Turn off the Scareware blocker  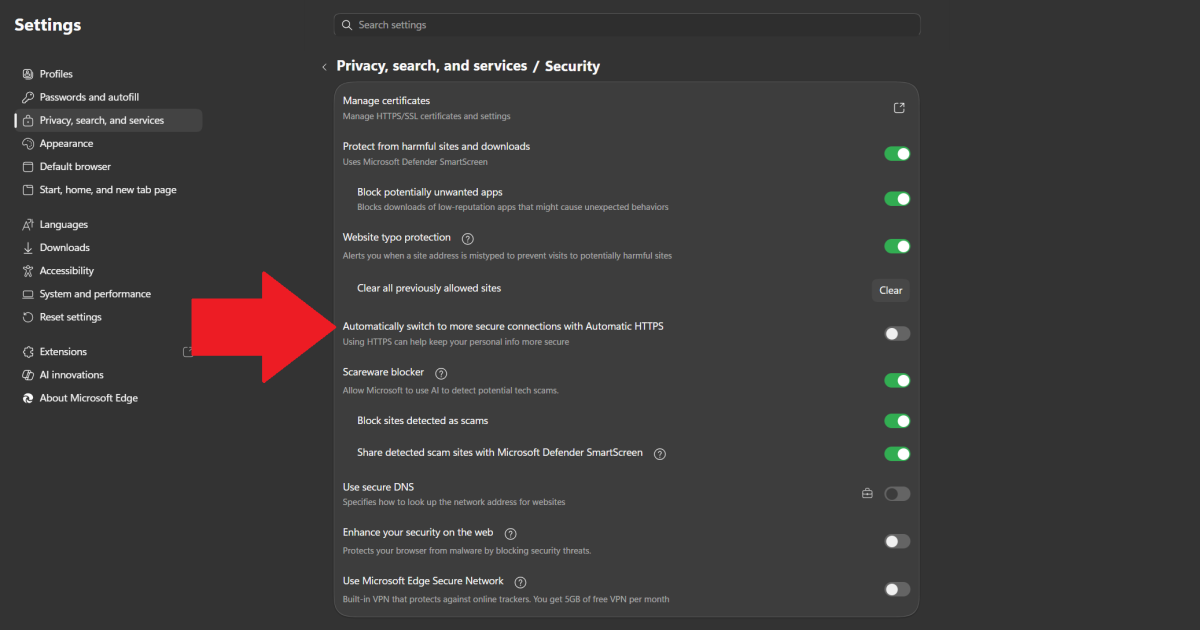coord(897,380)
